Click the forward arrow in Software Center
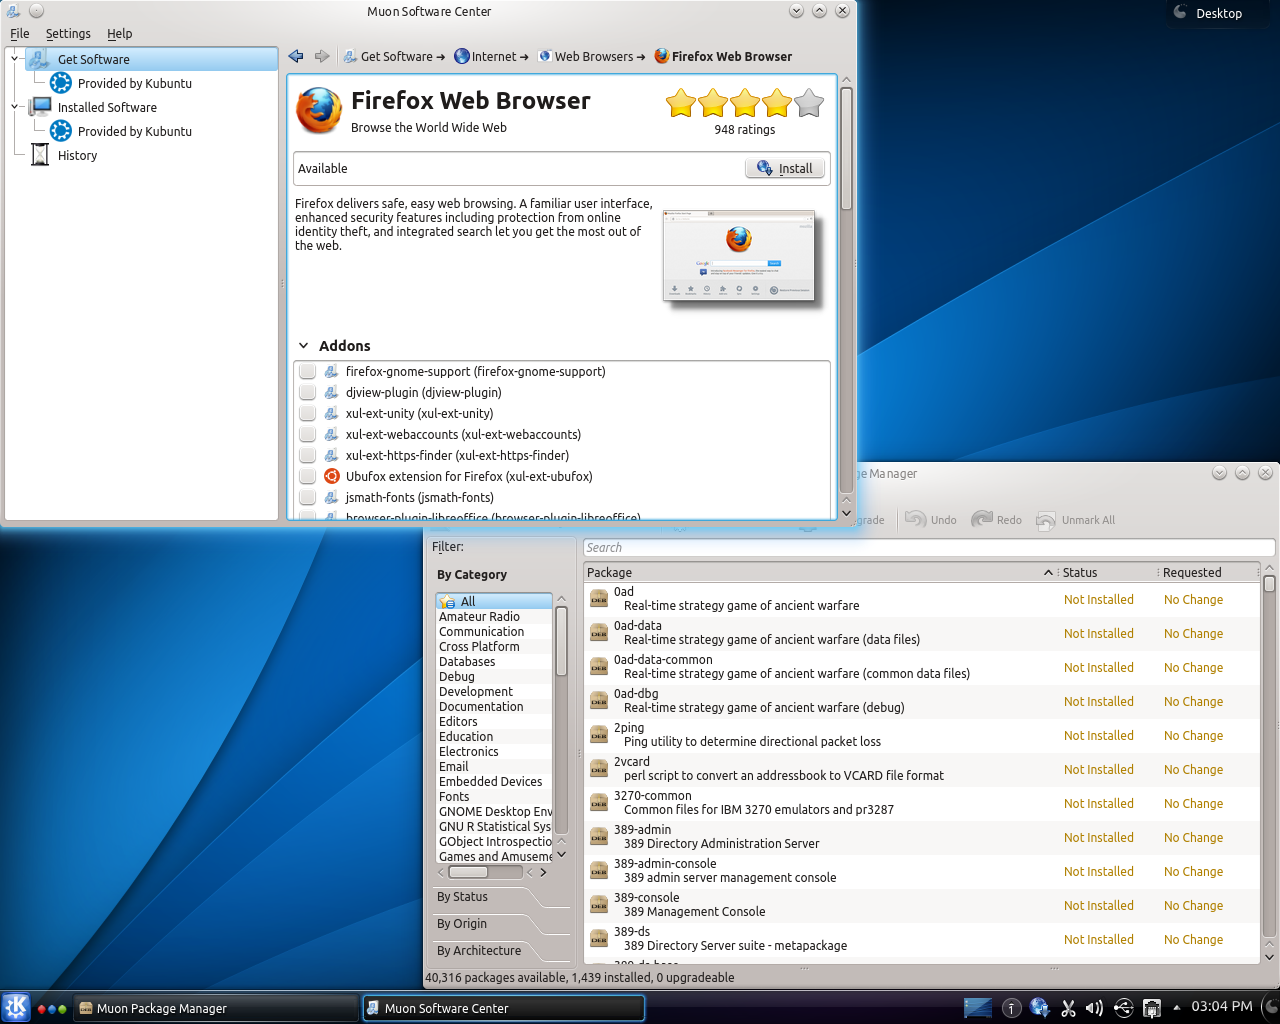Viewport: 1280px width, 1024px height. 322,56
